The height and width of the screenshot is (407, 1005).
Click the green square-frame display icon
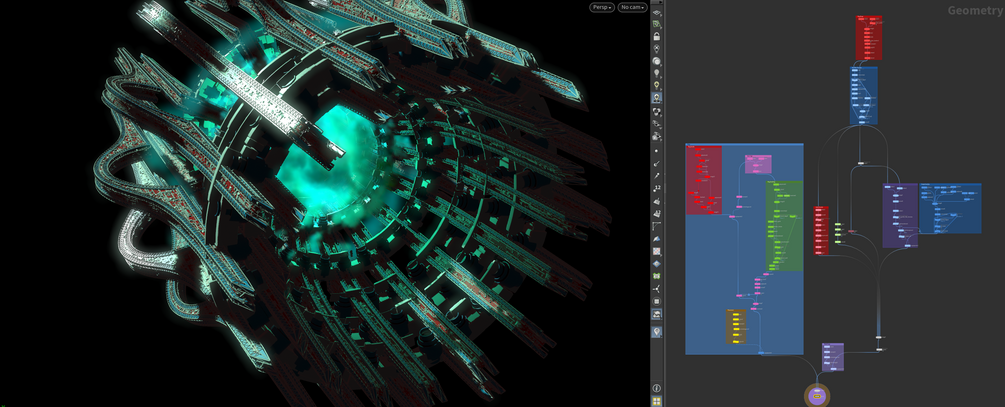pyautogui.click(x=656, y=276)
